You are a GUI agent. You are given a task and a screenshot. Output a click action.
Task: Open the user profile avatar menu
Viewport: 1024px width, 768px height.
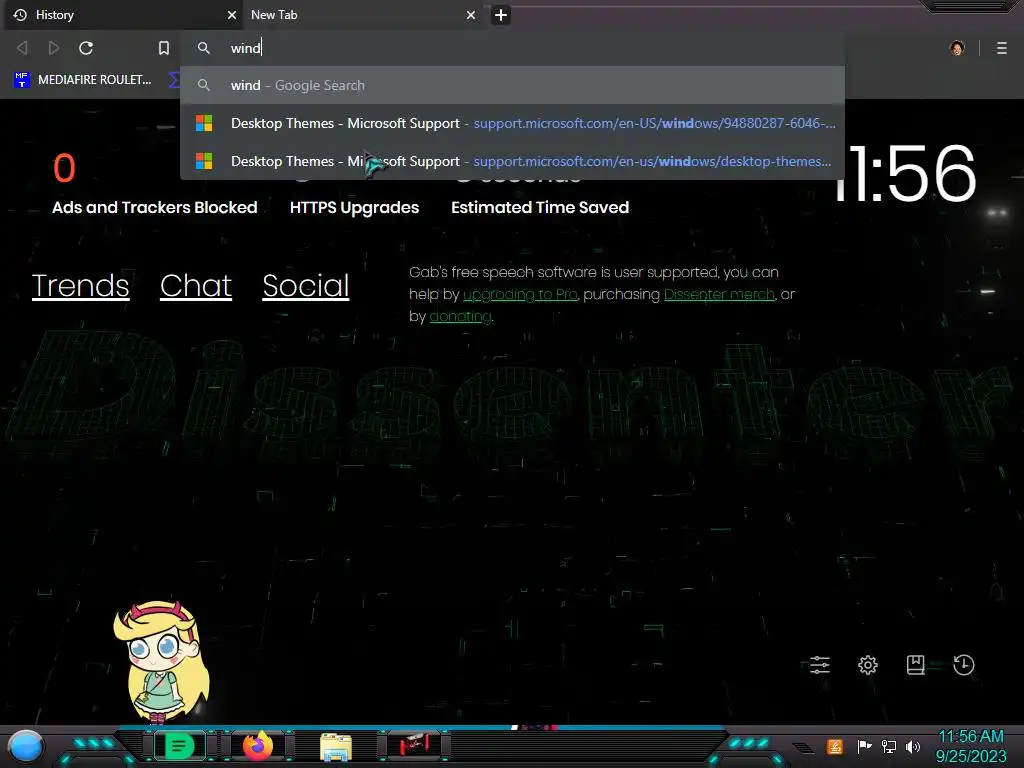tap(957, 48)
